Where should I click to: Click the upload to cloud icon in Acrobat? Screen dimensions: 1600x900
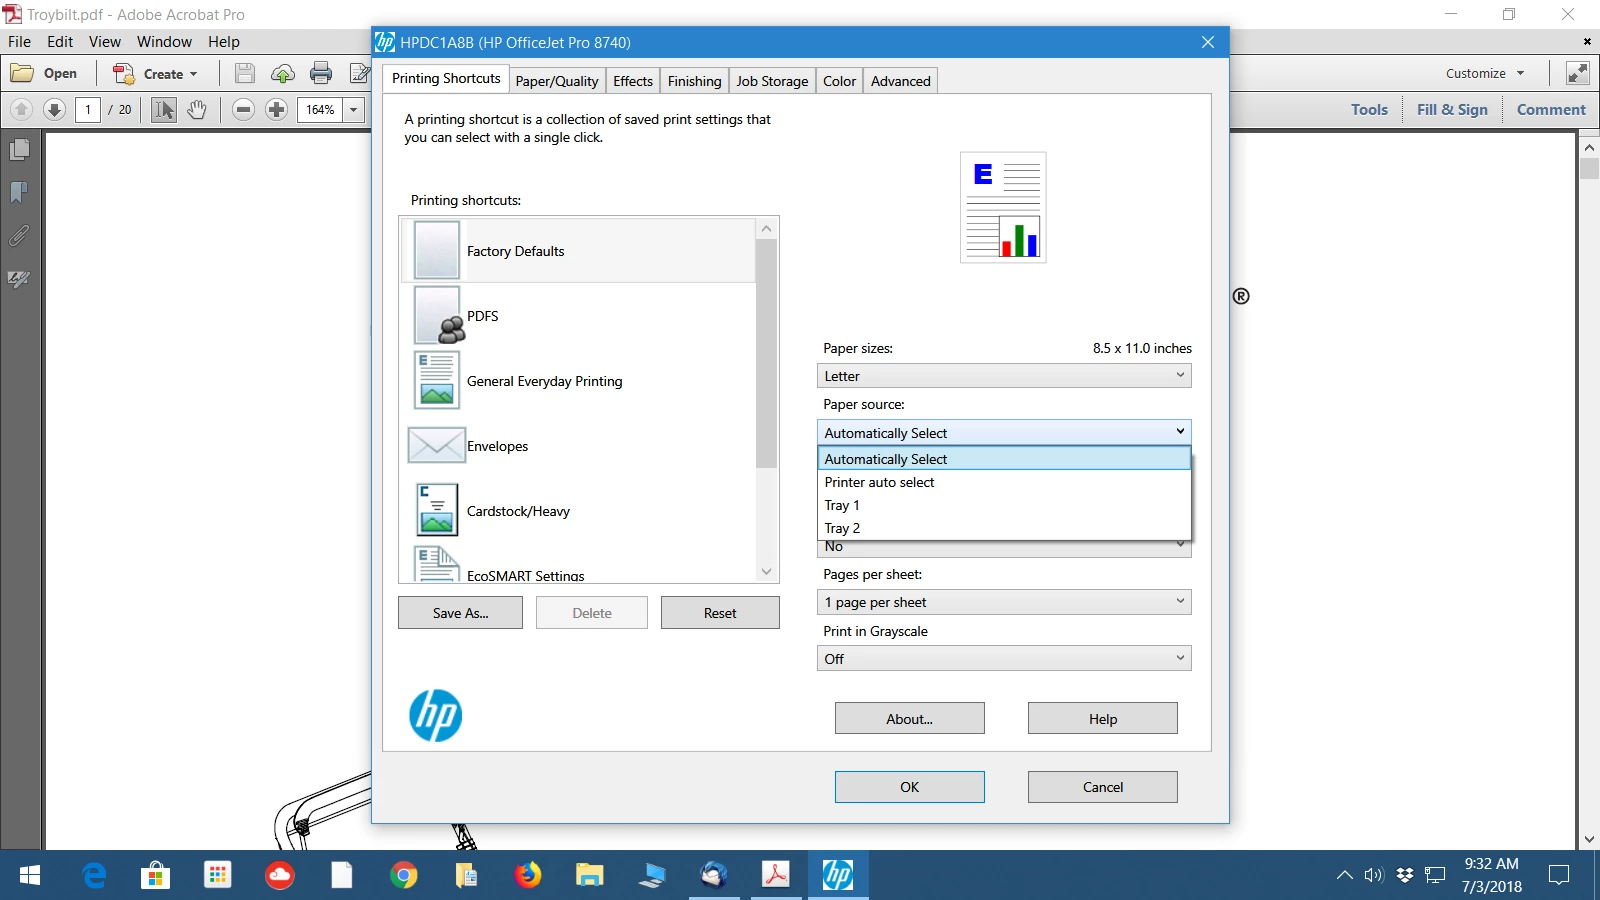[283, 73]
